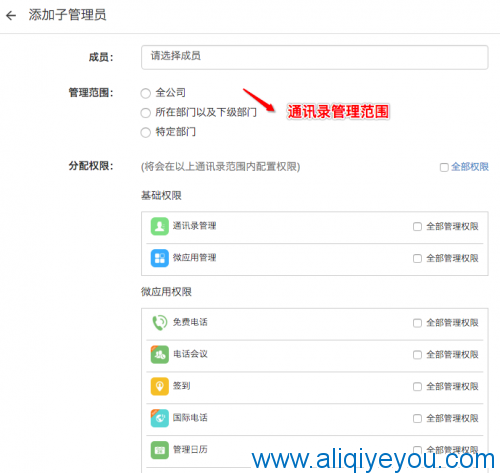Click the 国际电话 globe phone icon
500x473 pixels.
[160, 418]
